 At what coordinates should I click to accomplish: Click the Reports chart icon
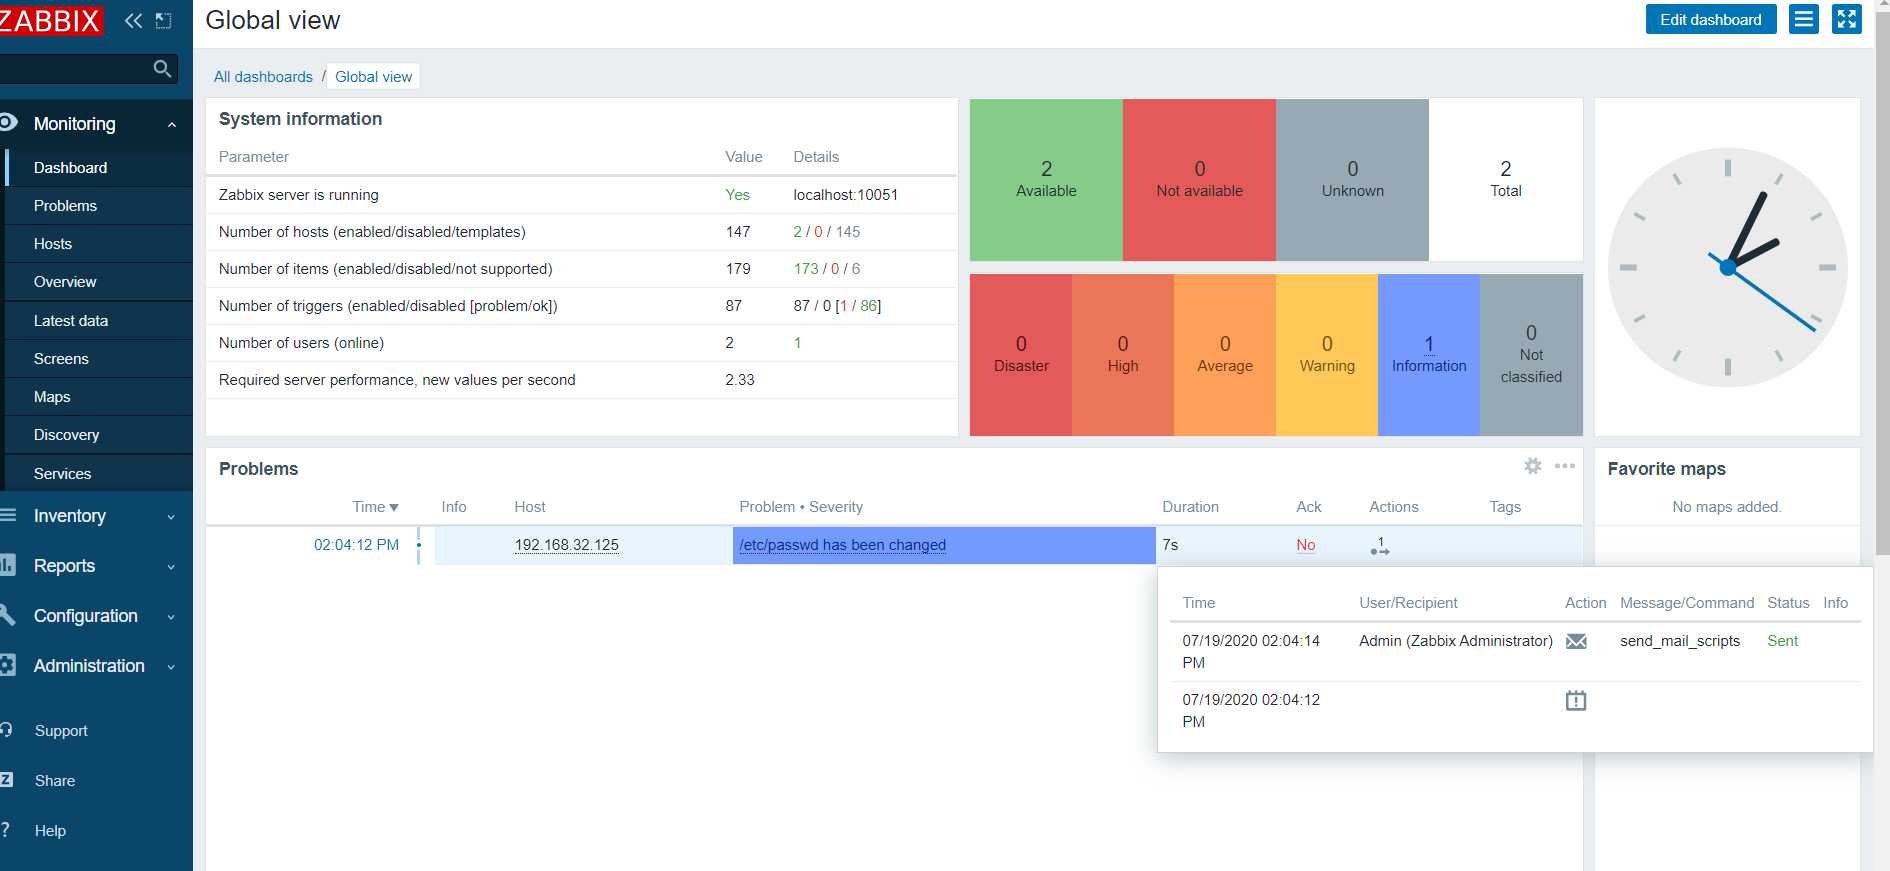tap(8, 565)
